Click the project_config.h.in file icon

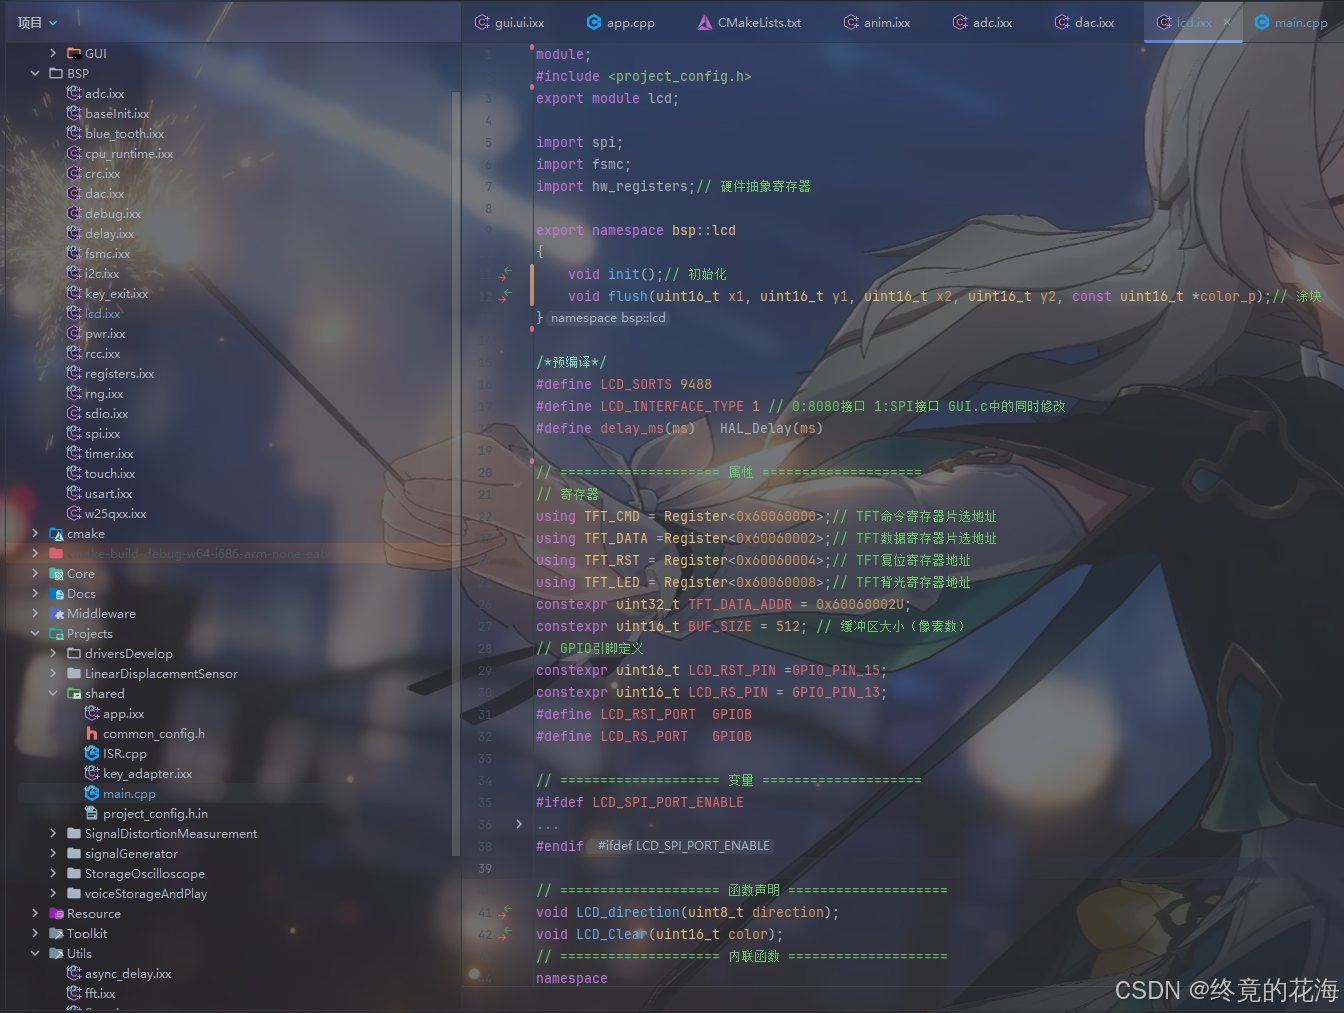pyautogui.click(x=92, y=813)
